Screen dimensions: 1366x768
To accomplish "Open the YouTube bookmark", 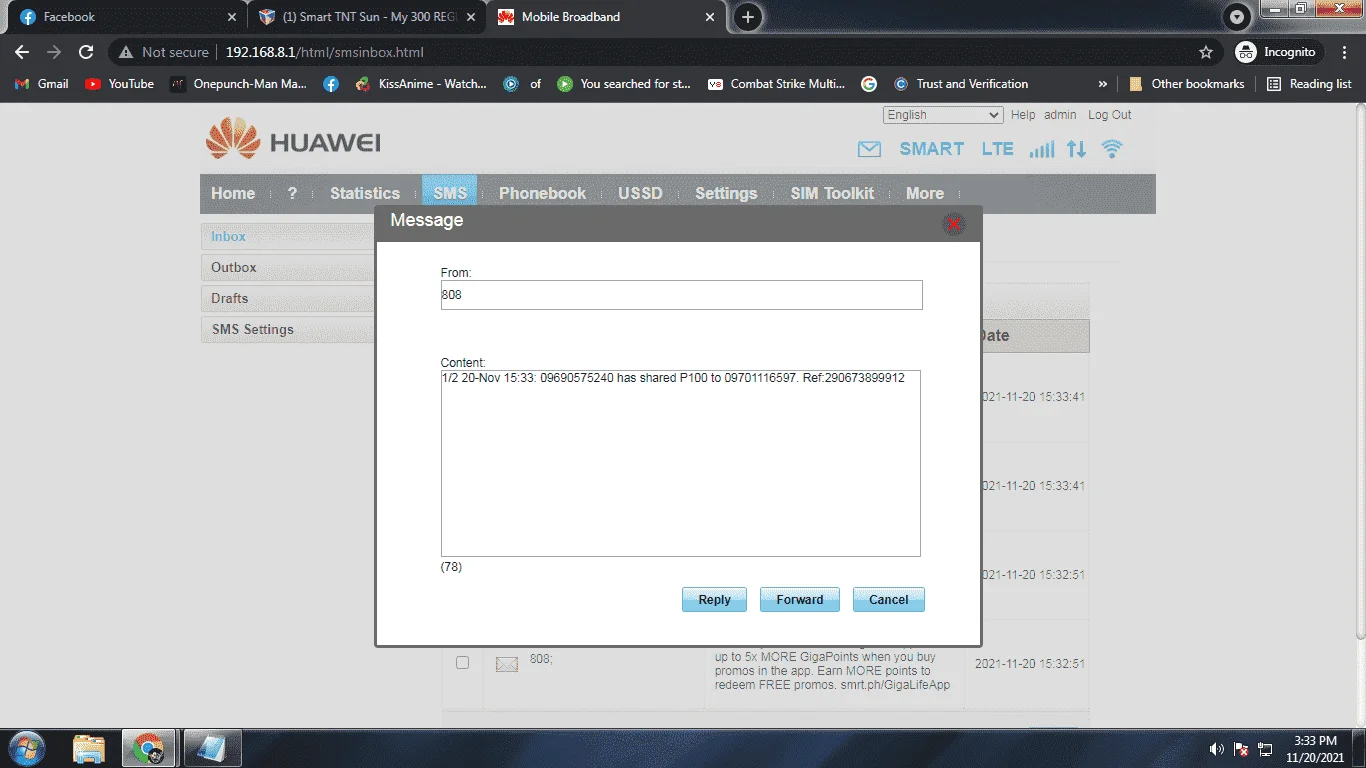I will click(120, 84).
